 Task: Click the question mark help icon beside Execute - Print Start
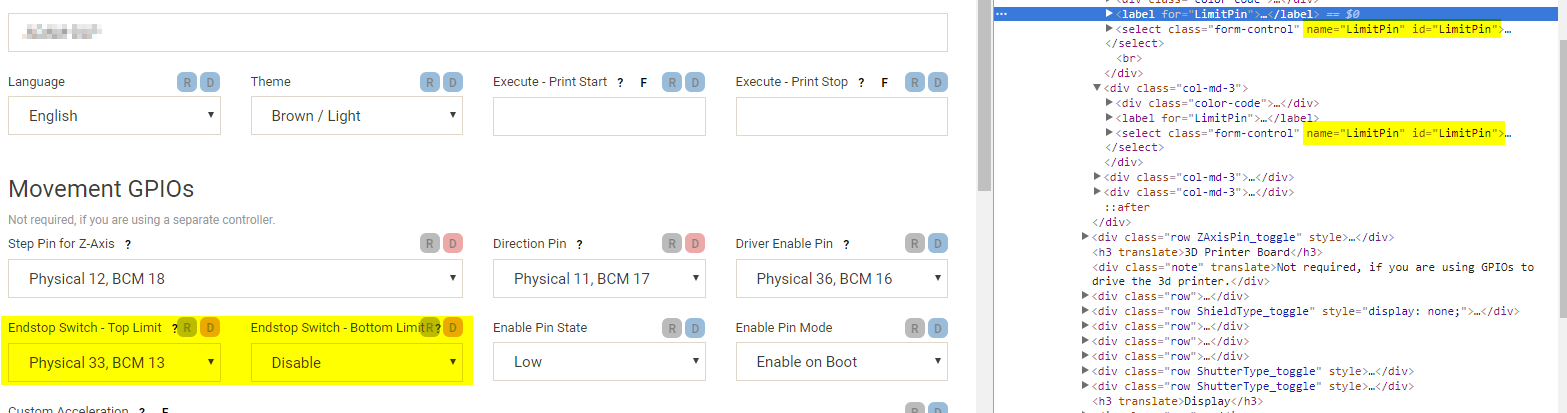click(621, 82)
